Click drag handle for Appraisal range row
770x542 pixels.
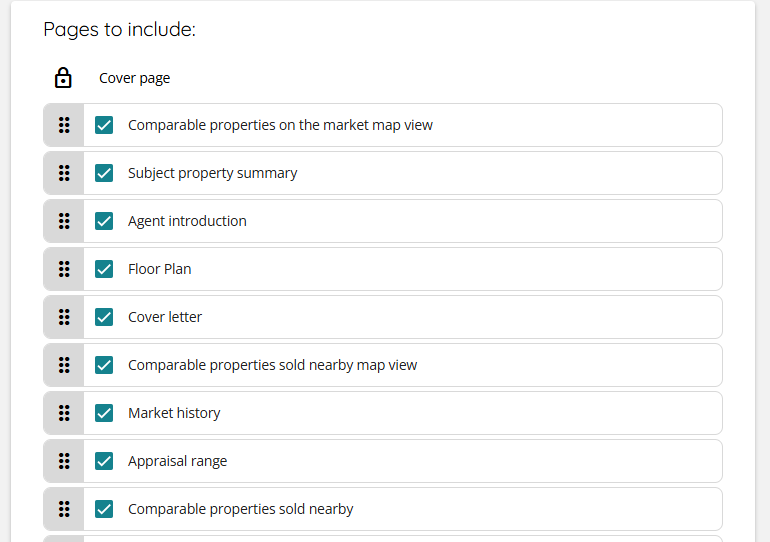click(x=64, y=461)
